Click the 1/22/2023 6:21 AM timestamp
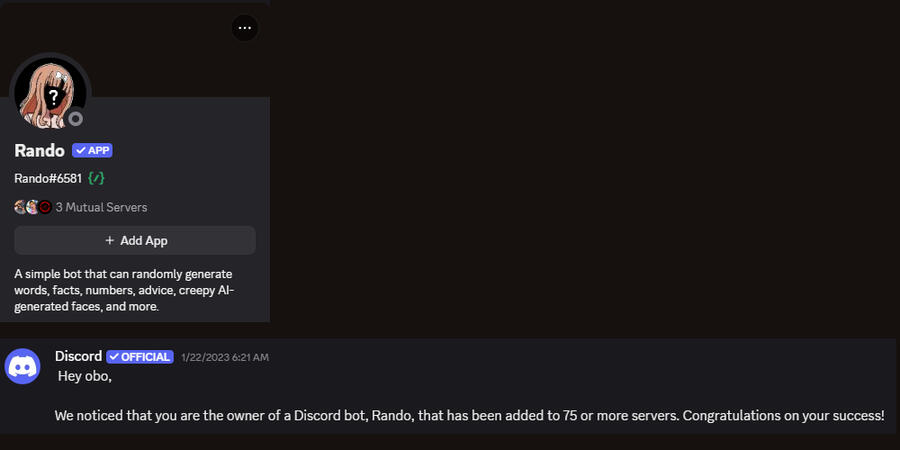900x450 pixels. click(x=225, y=357)
